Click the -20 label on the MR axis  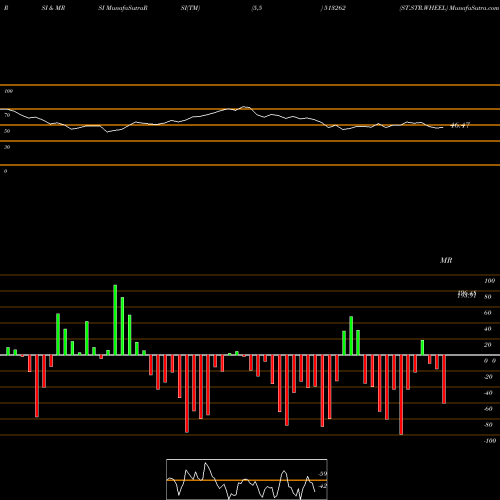[x=488, y=377]
